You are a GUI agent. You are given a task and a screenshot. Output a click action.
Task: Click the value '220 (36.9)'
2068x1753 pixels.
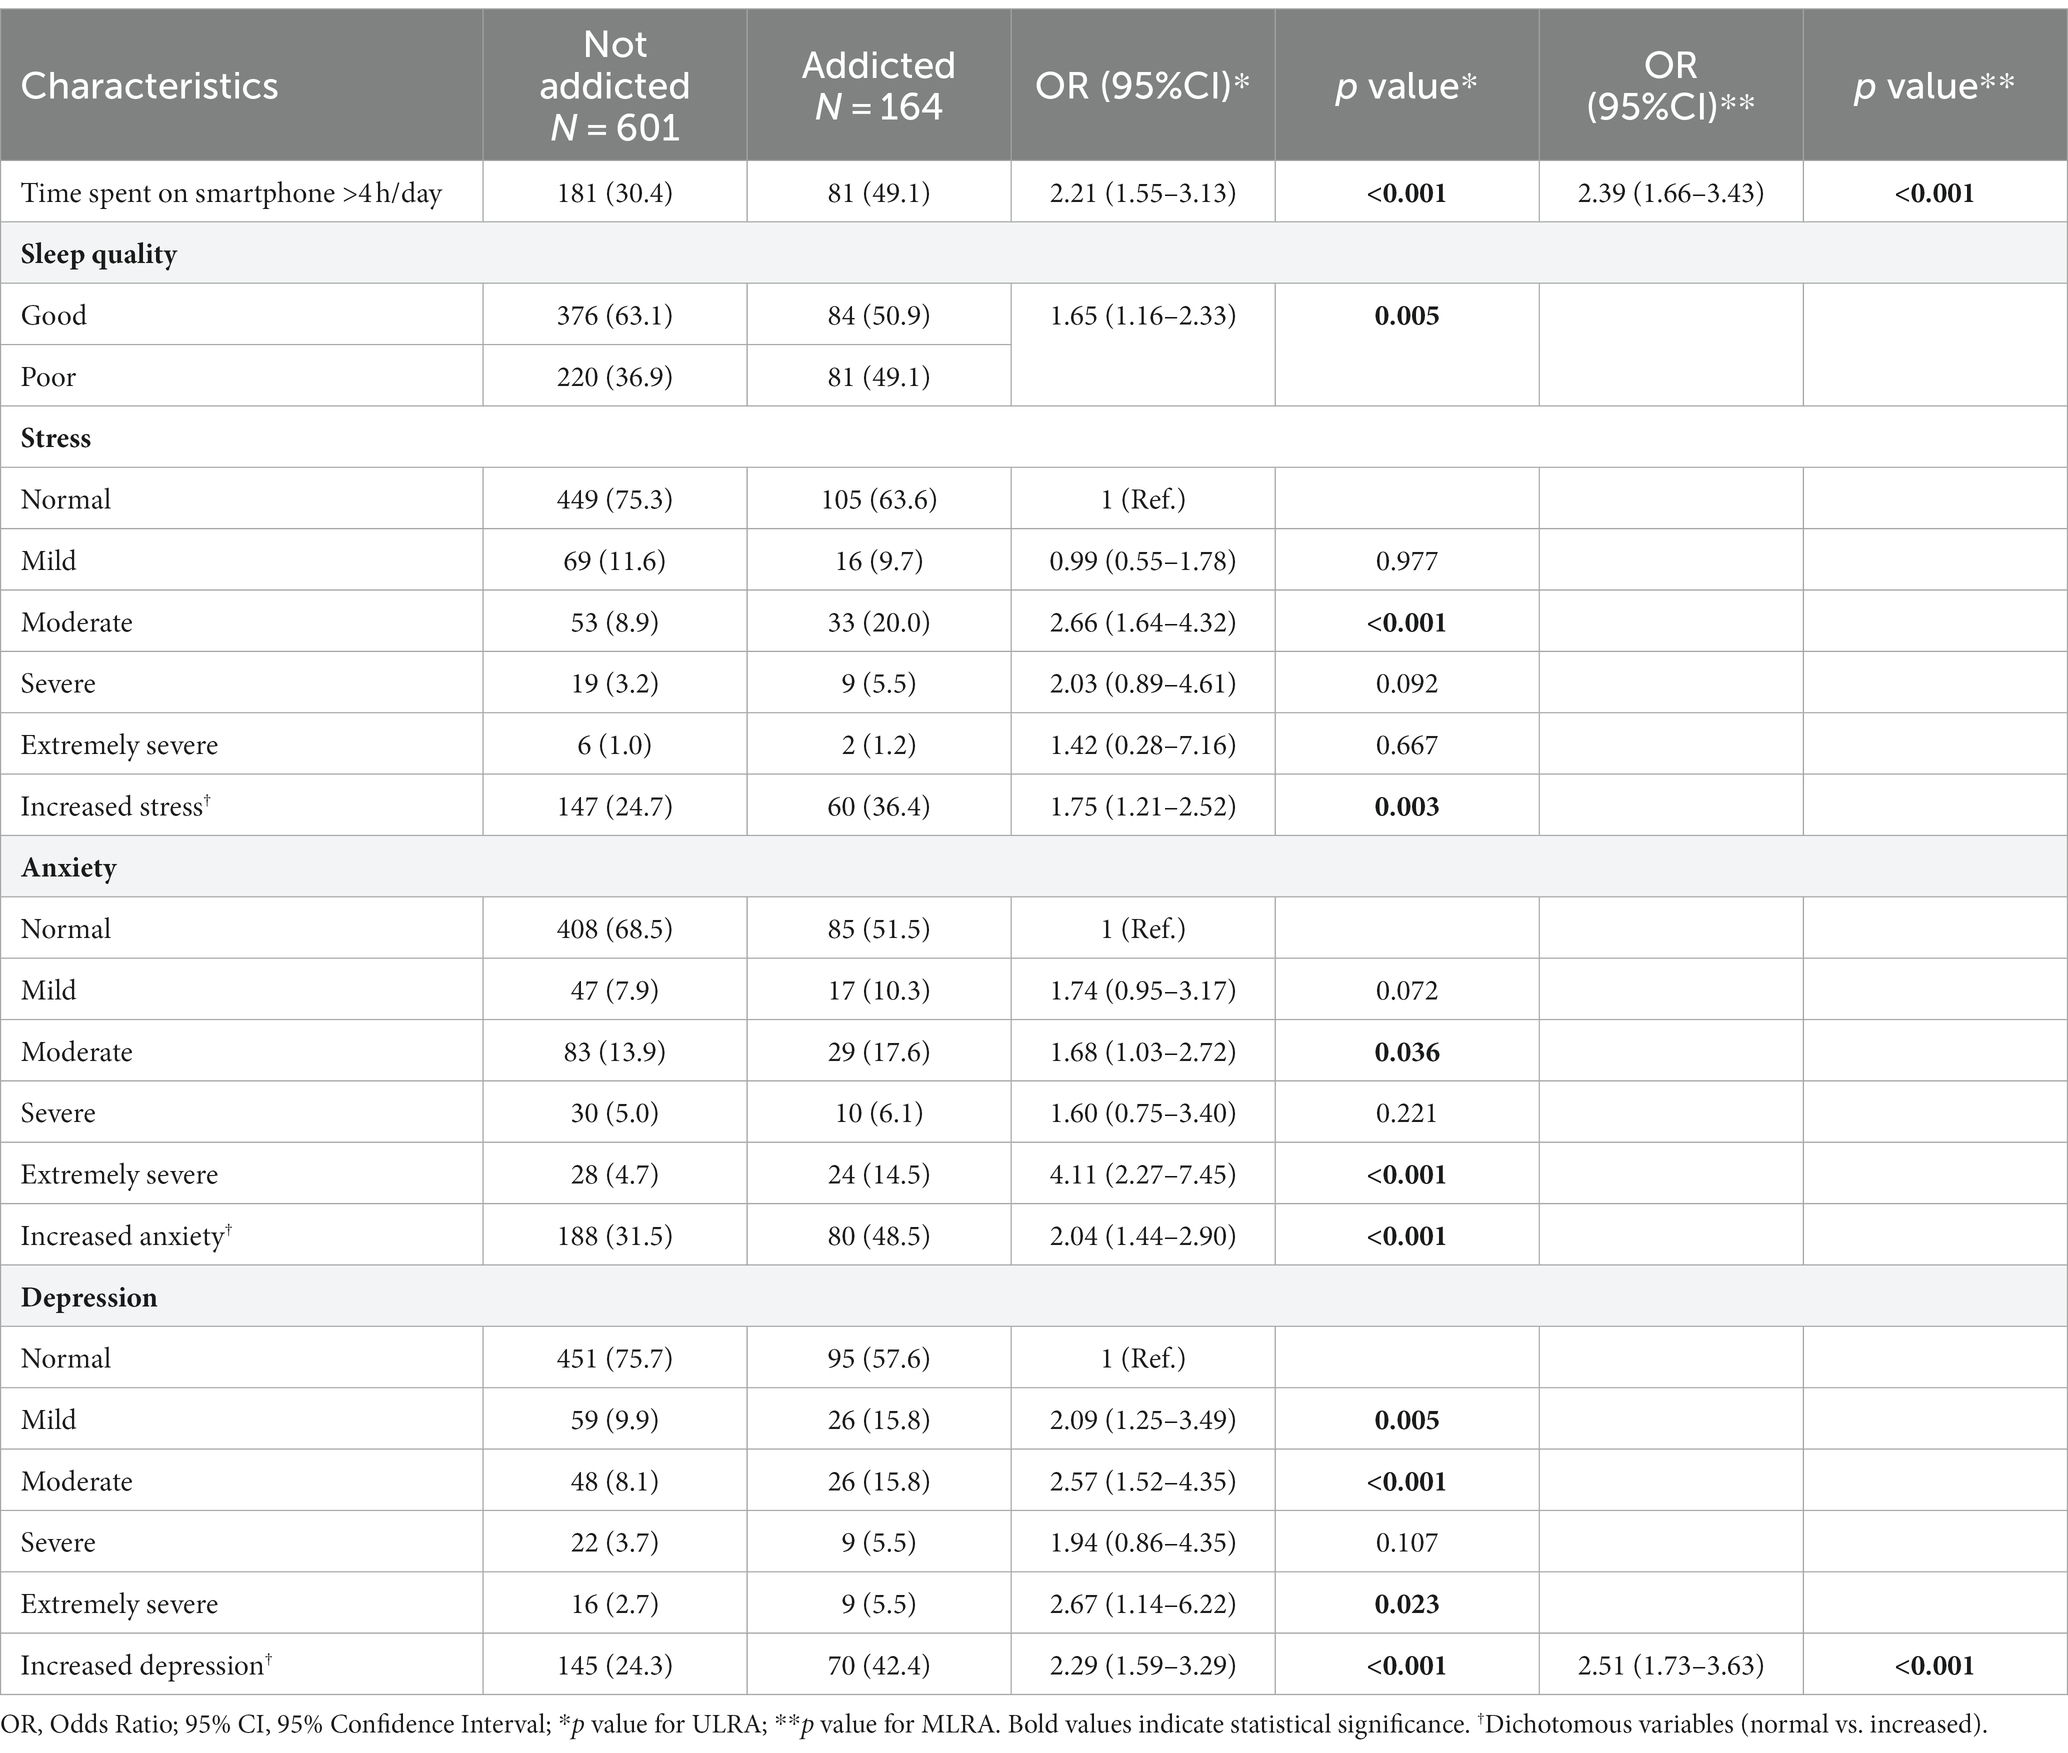pyautogui.click(x=614, y=377)
